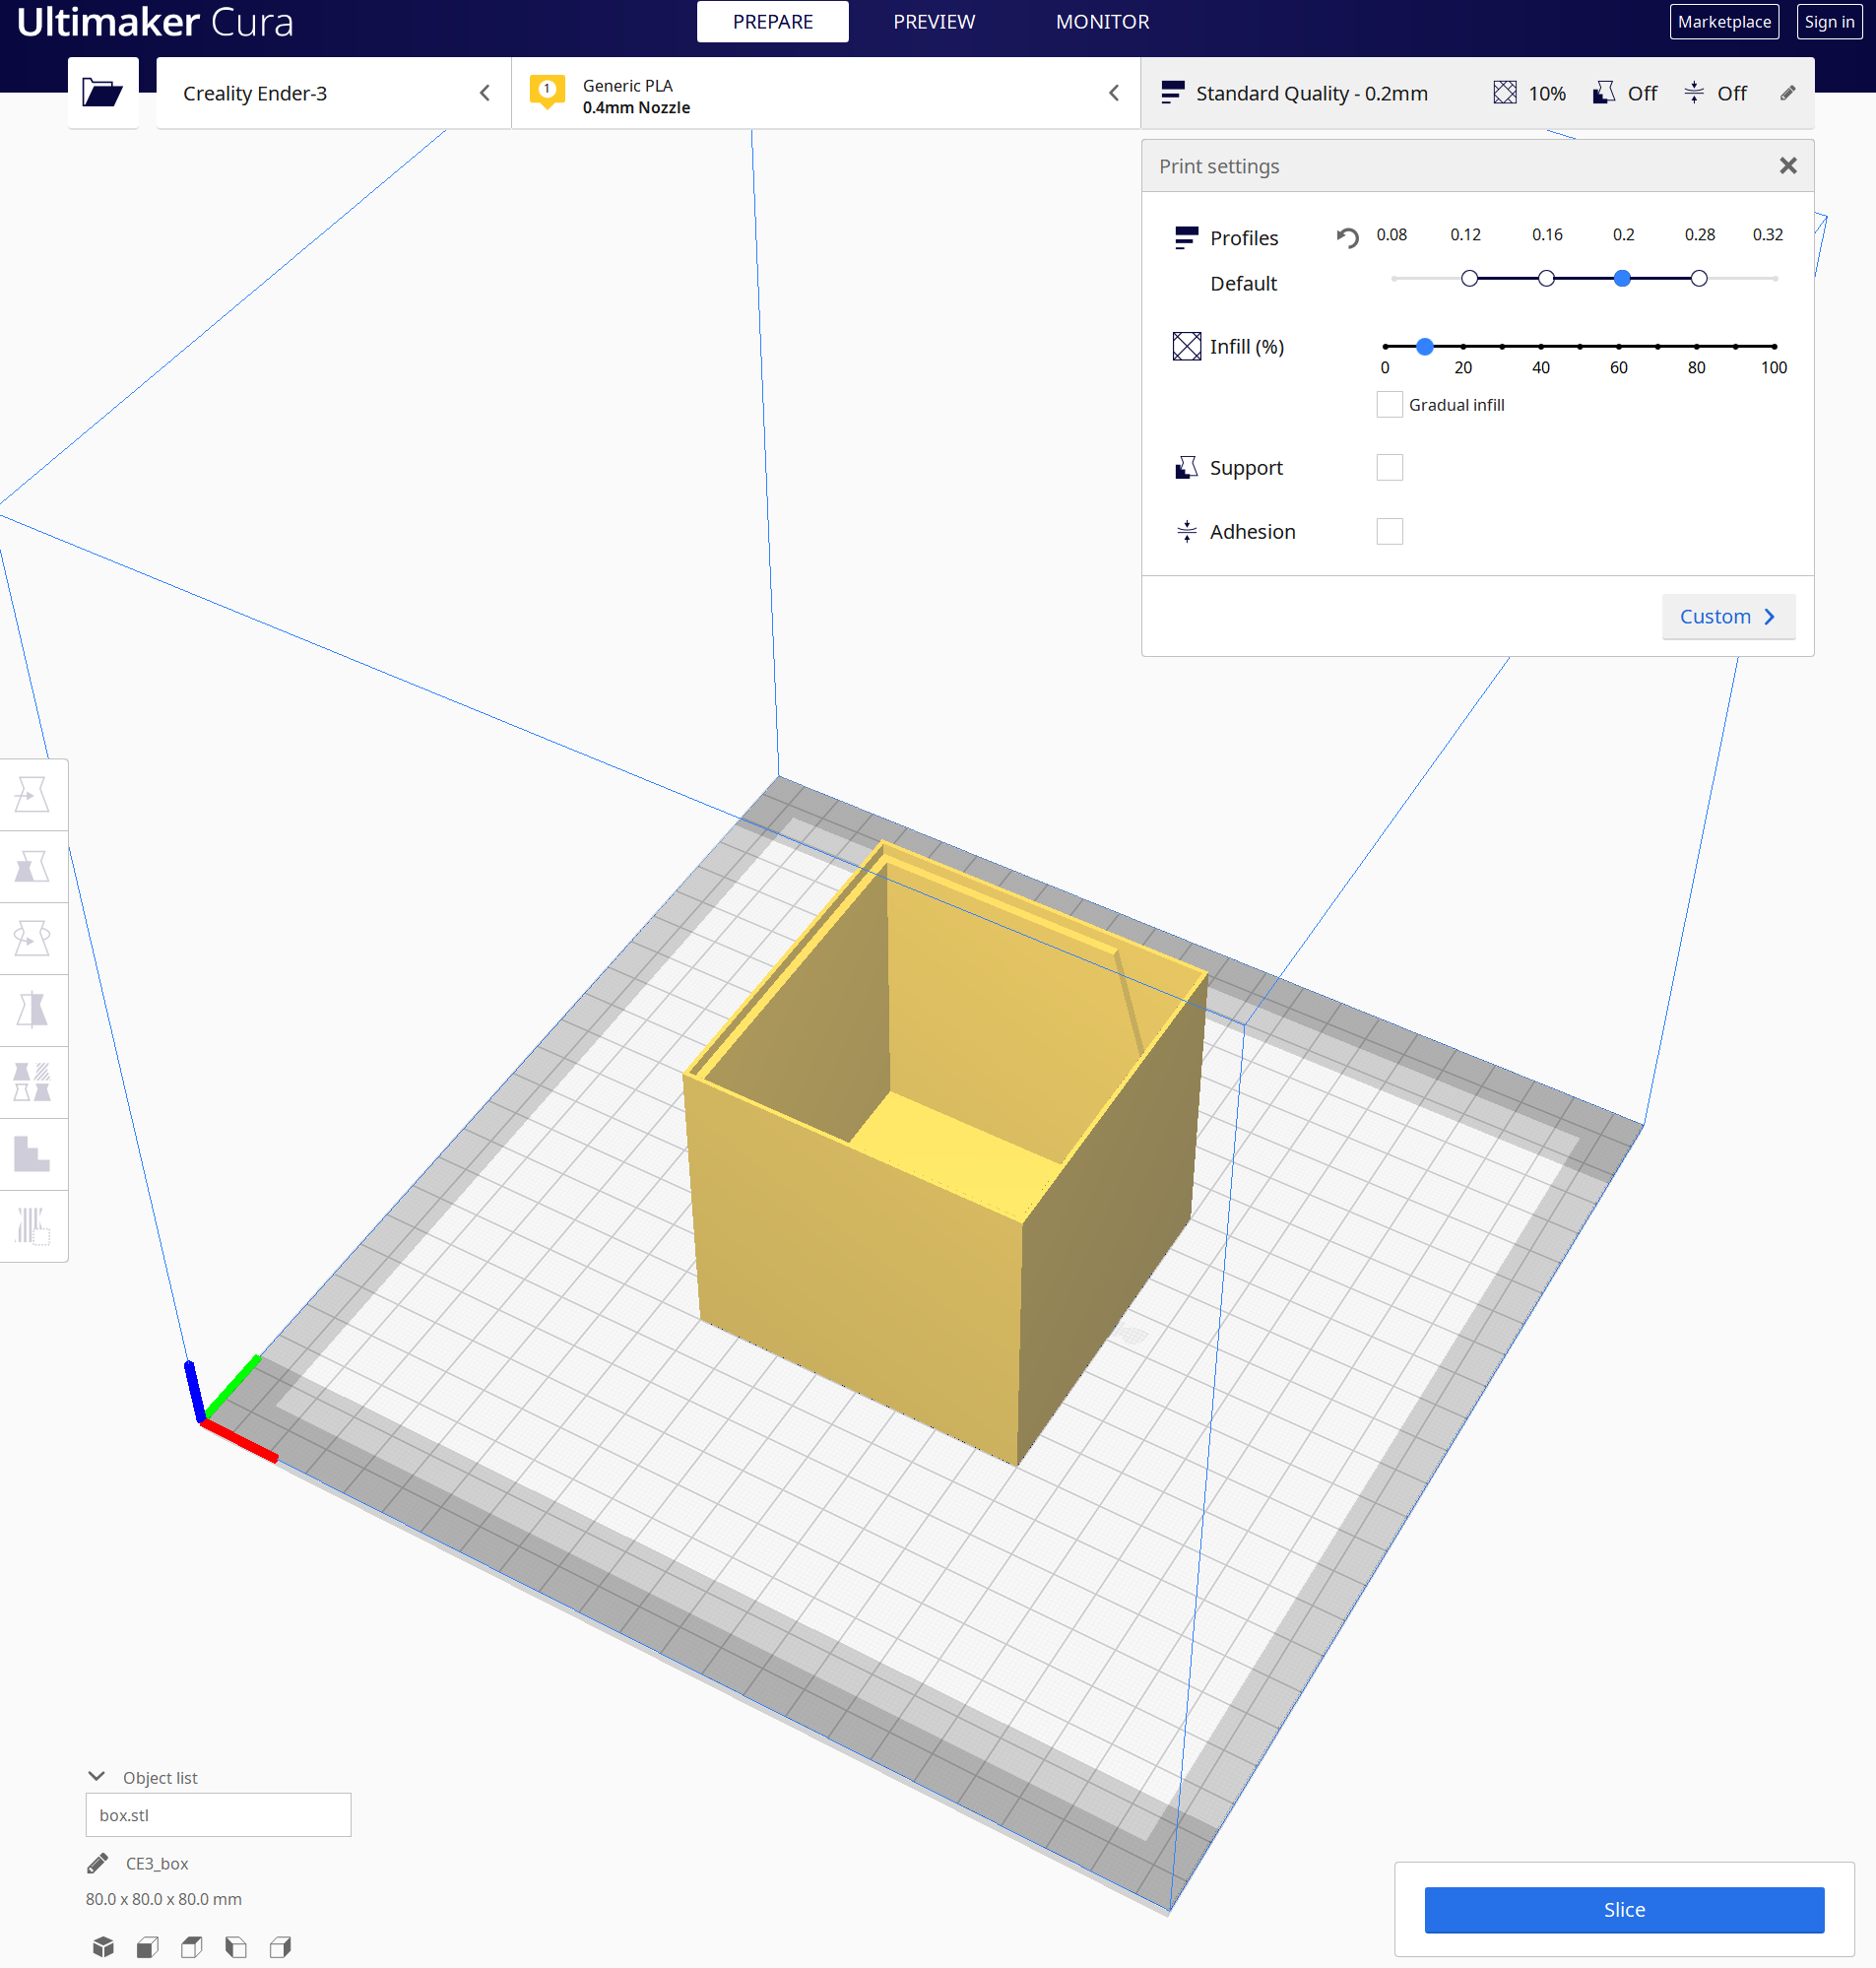Enable the Gradual infill checkbox
The width and height of the screenshot is (1876, 1968).
pos(1389,404)
